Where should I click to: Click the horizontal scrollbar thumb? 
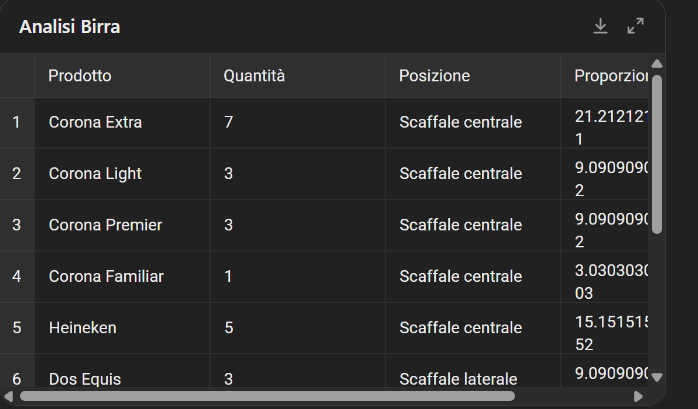tap(265, 396)
